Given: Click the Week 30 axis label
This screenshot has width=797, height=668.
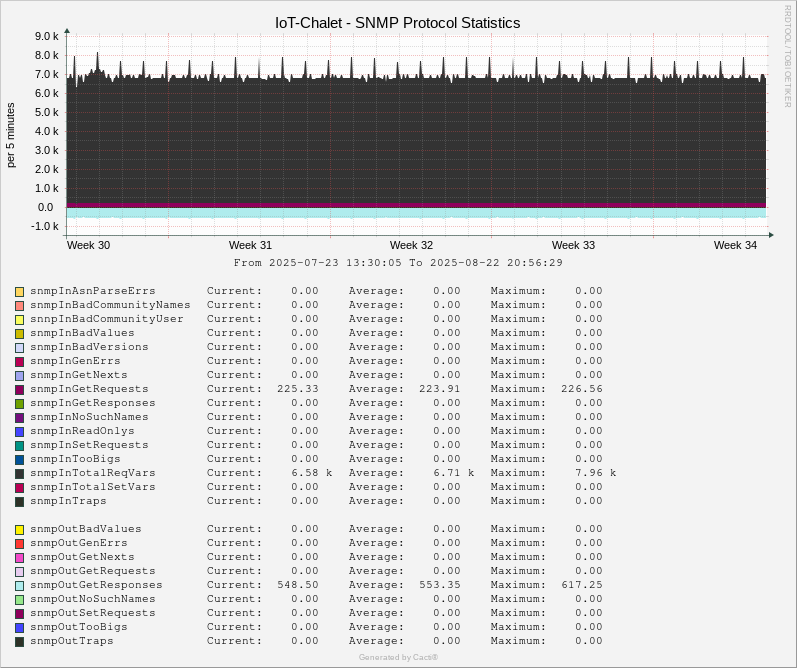Looking at the screenshot, I should pos(88,245).
